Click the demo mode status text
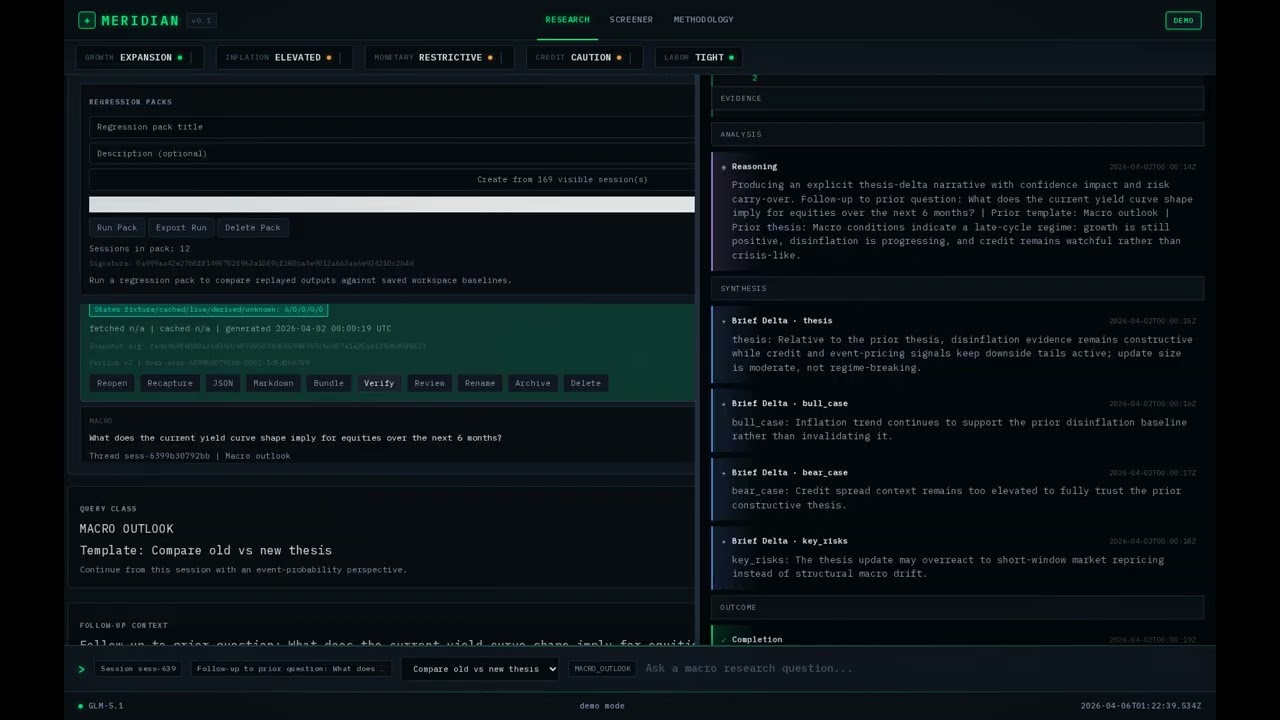This screenshot has height=720, width=1280. [x=602, y=706]
